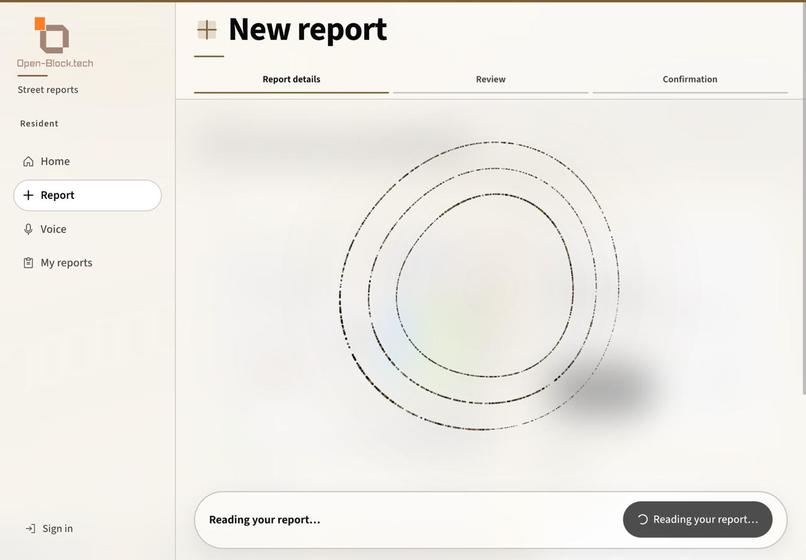806x560 pixels.
Task: Click the animated concentric rings loader
Action: (x=480, y=286)
